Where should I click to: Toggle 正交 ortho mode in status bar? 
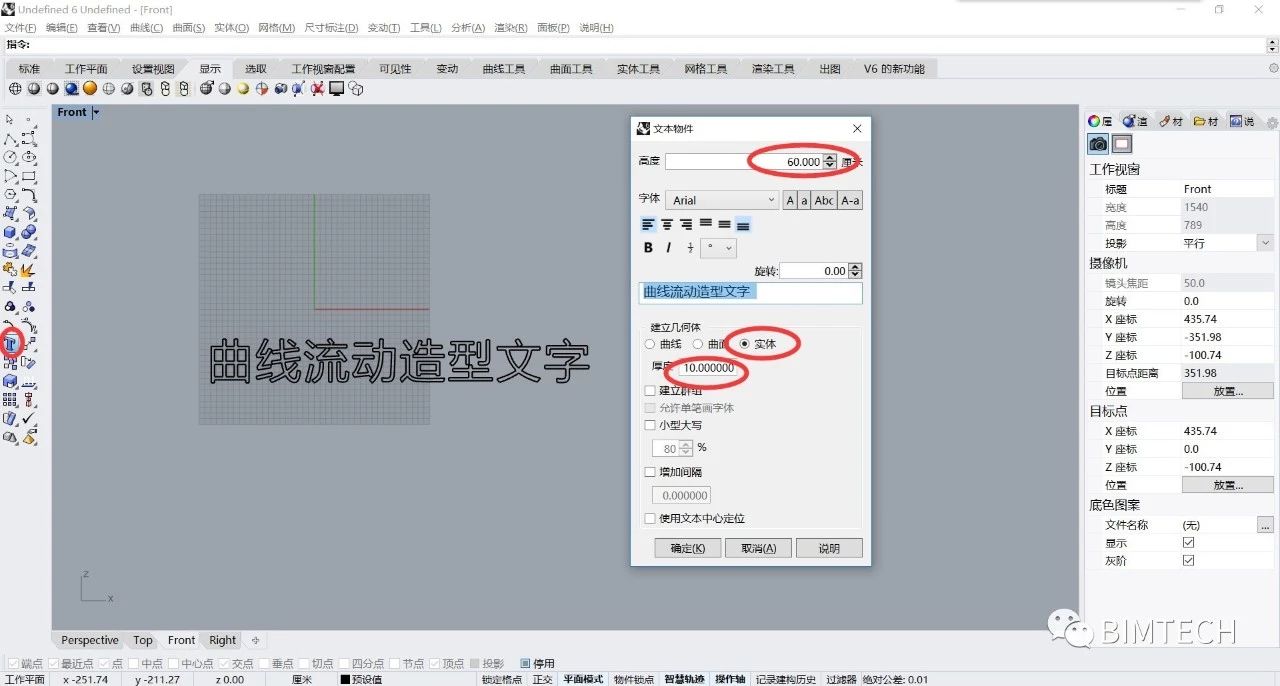click(x=542, y=679)
